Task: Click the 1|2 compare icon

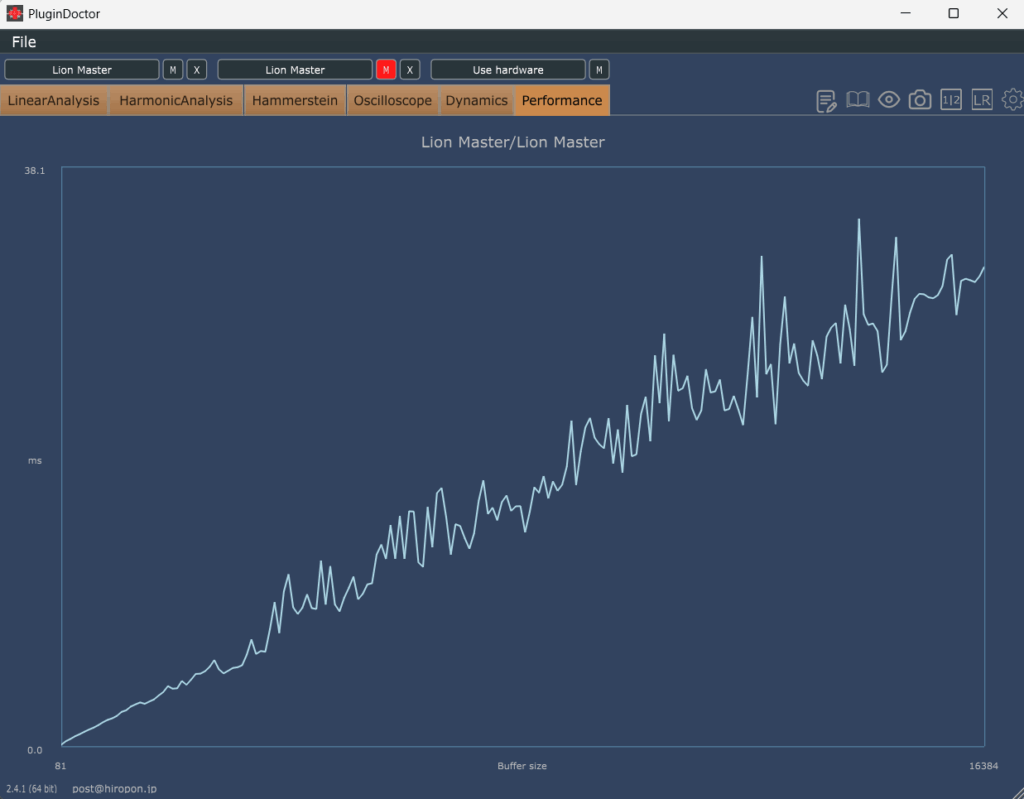Action: click(x=951, y=100)
